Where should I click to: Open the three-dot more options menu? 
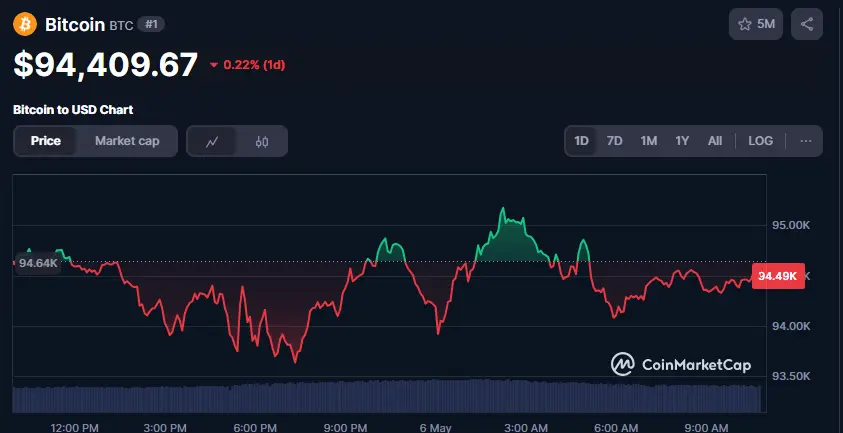805,141
